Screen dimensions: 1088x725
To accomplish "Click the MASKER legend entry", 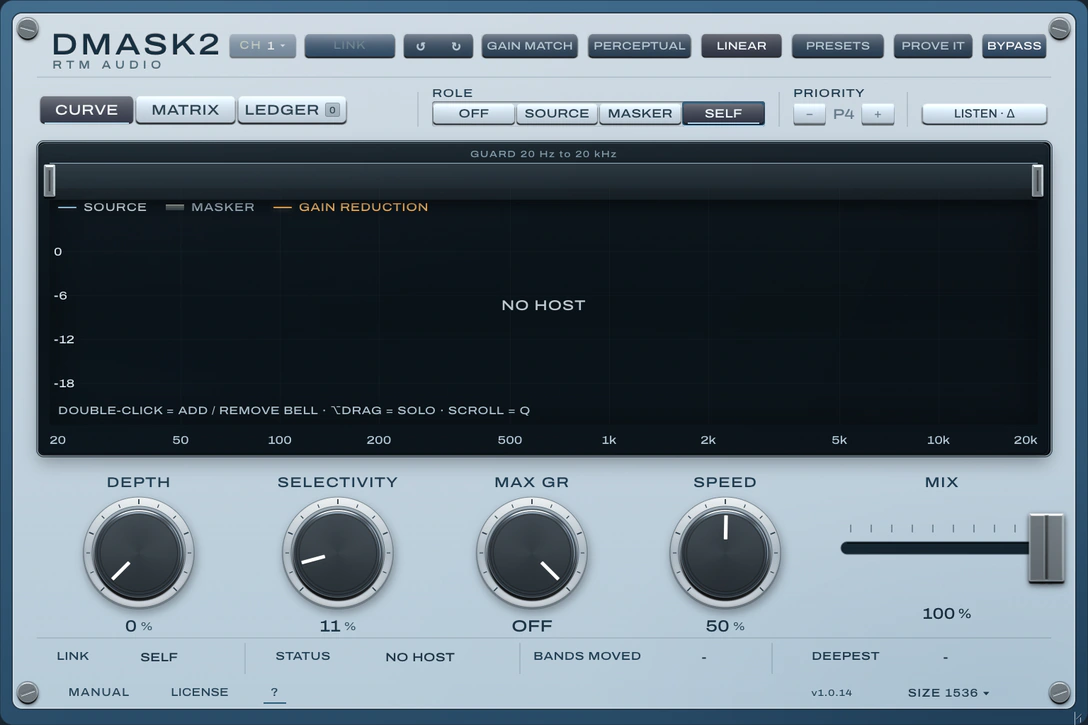I will pyautogui.click(x=210, y=207).
